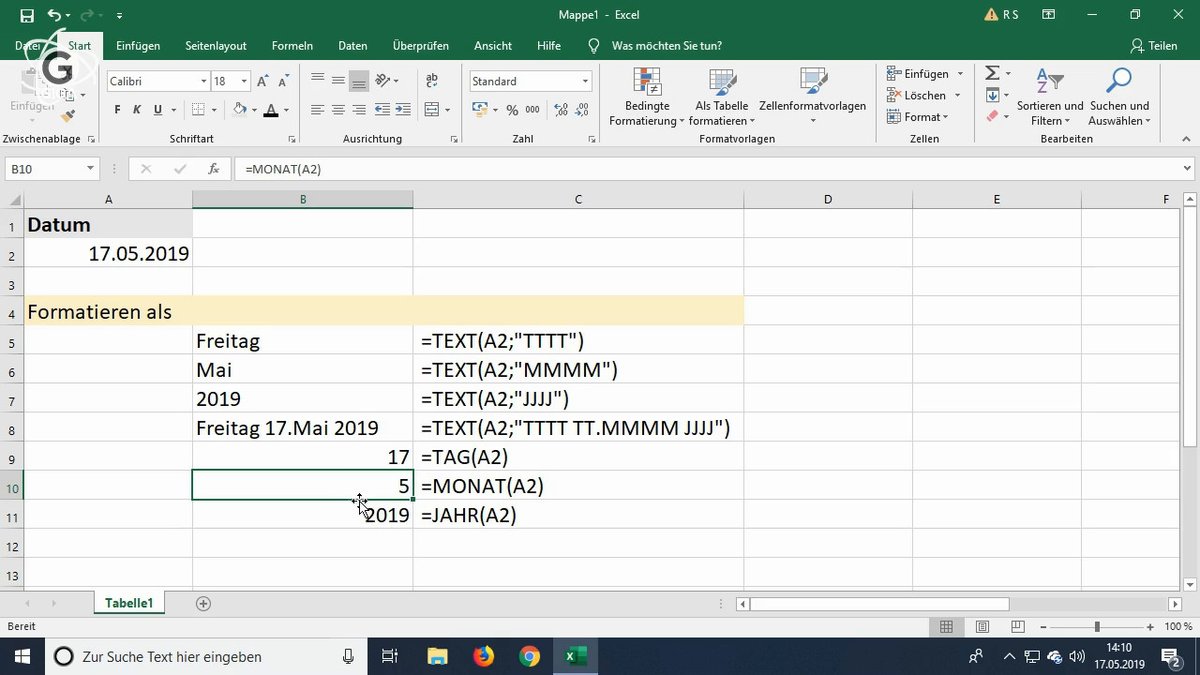The height and width of the screenshot is (675, 1200).
Task: Click the AutoSumme sigma icon
Action: point(994,72)
